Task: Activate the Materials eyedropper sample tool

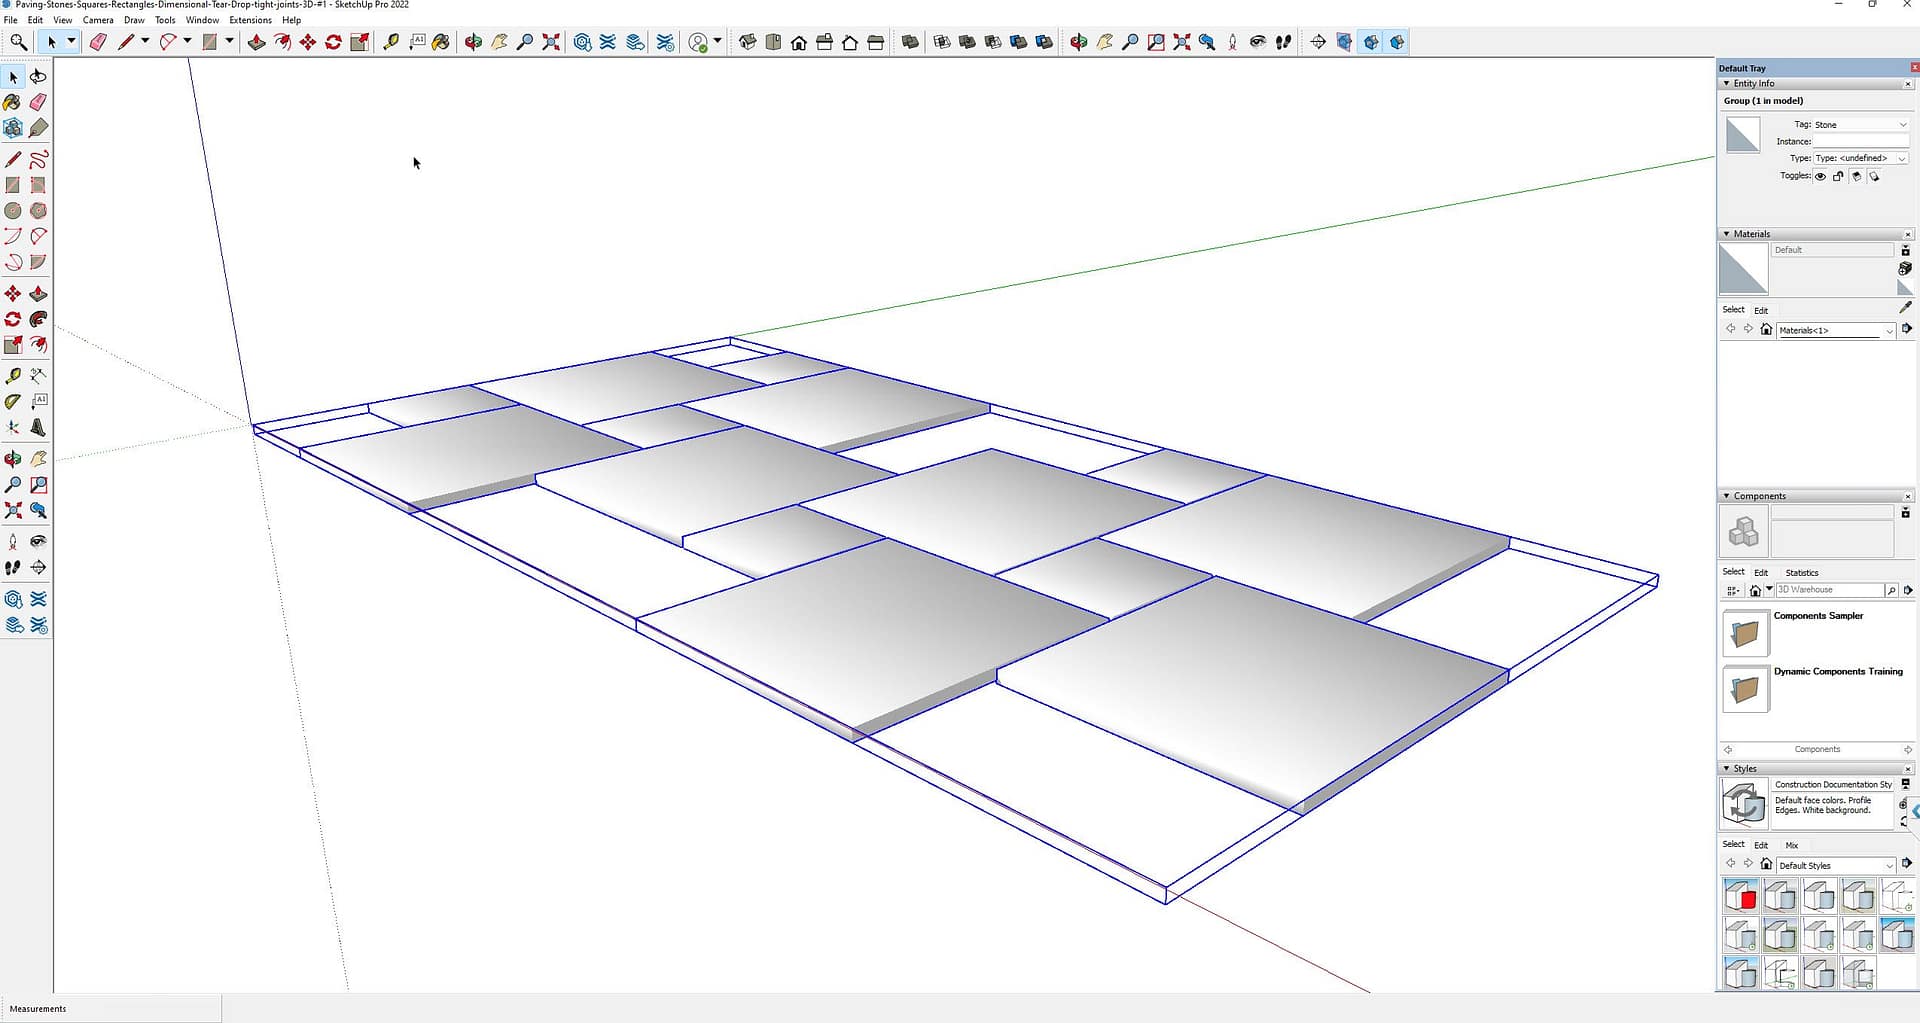Action: coord(1905,308)
